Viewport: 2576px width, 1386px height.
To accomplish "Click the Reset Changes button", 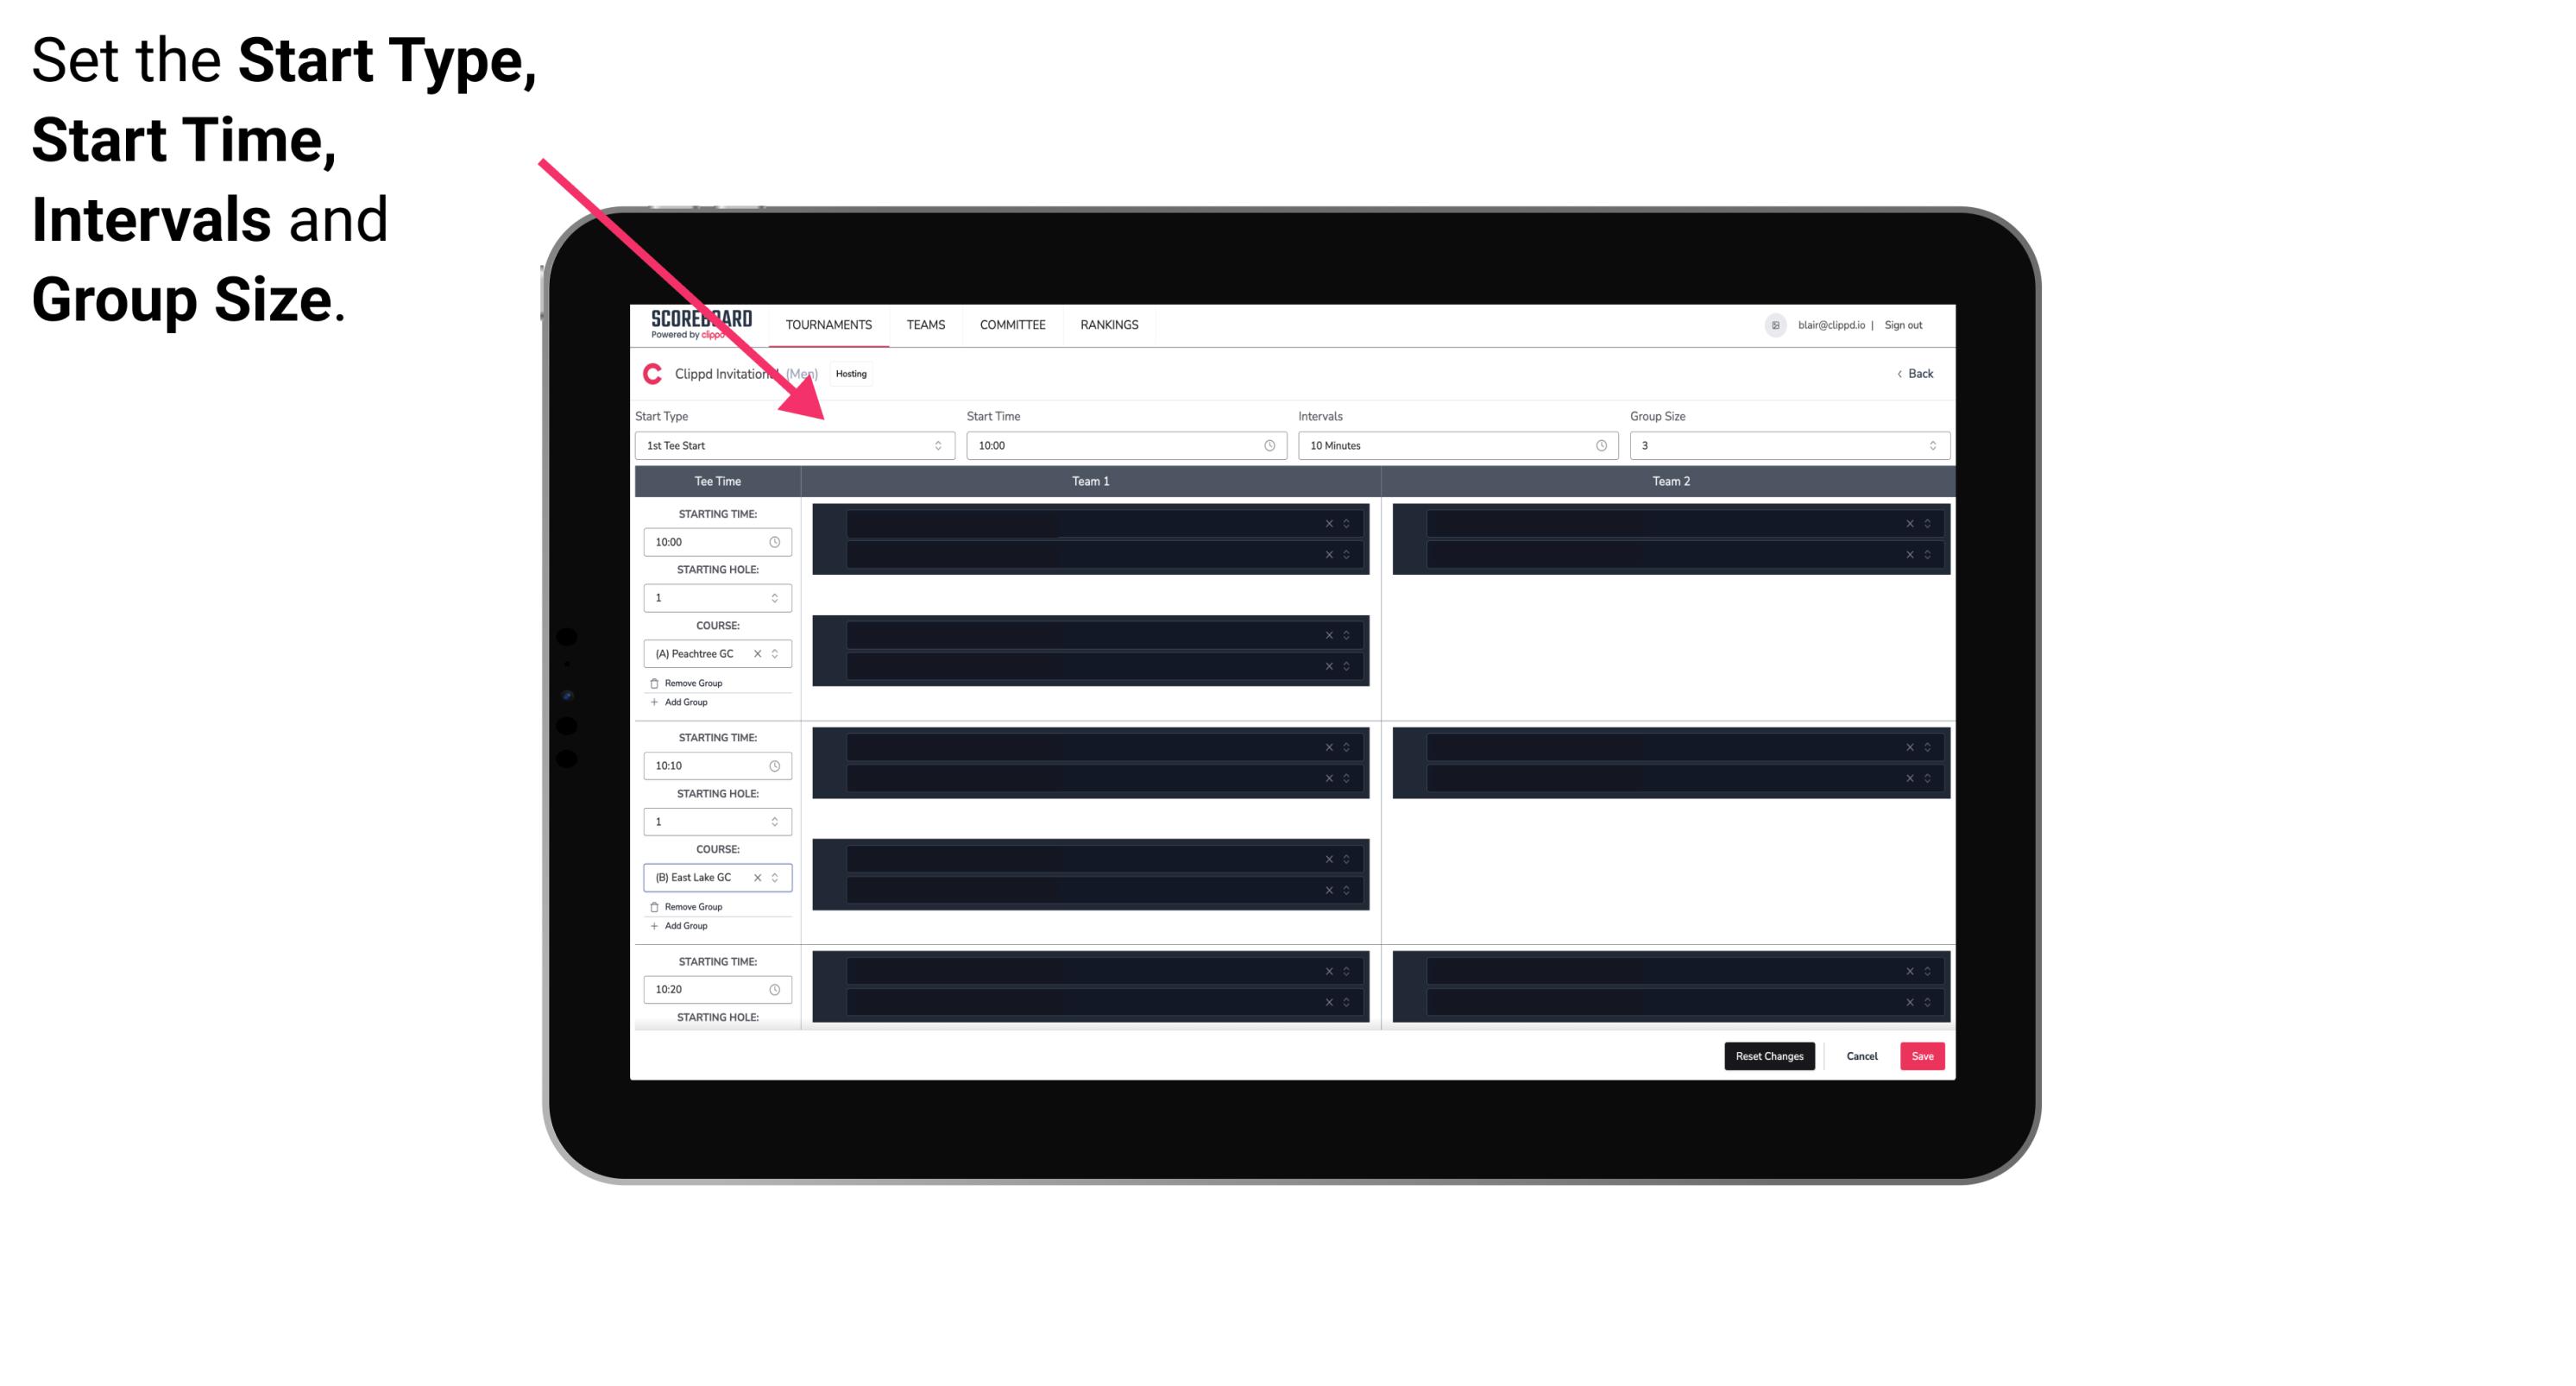I will point(1769,1055).
